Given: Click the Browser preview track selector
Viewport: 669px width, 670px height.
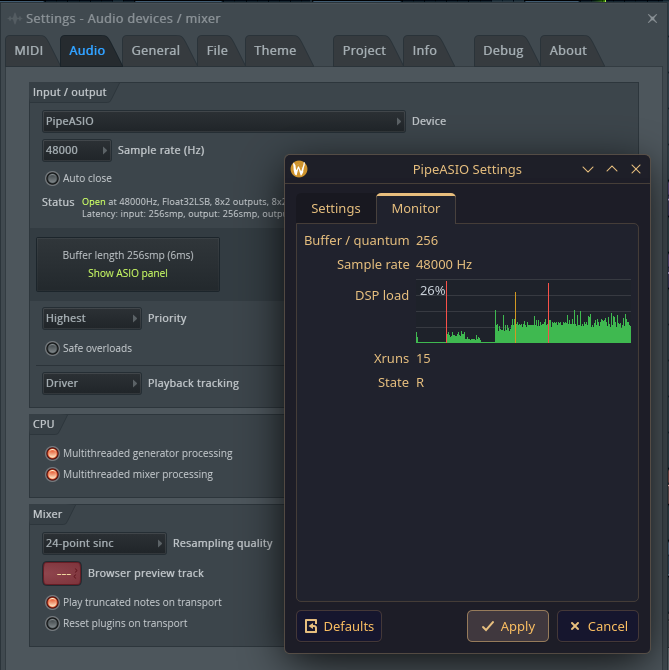Looking at the screenshot, I should [x=62, y=573].
